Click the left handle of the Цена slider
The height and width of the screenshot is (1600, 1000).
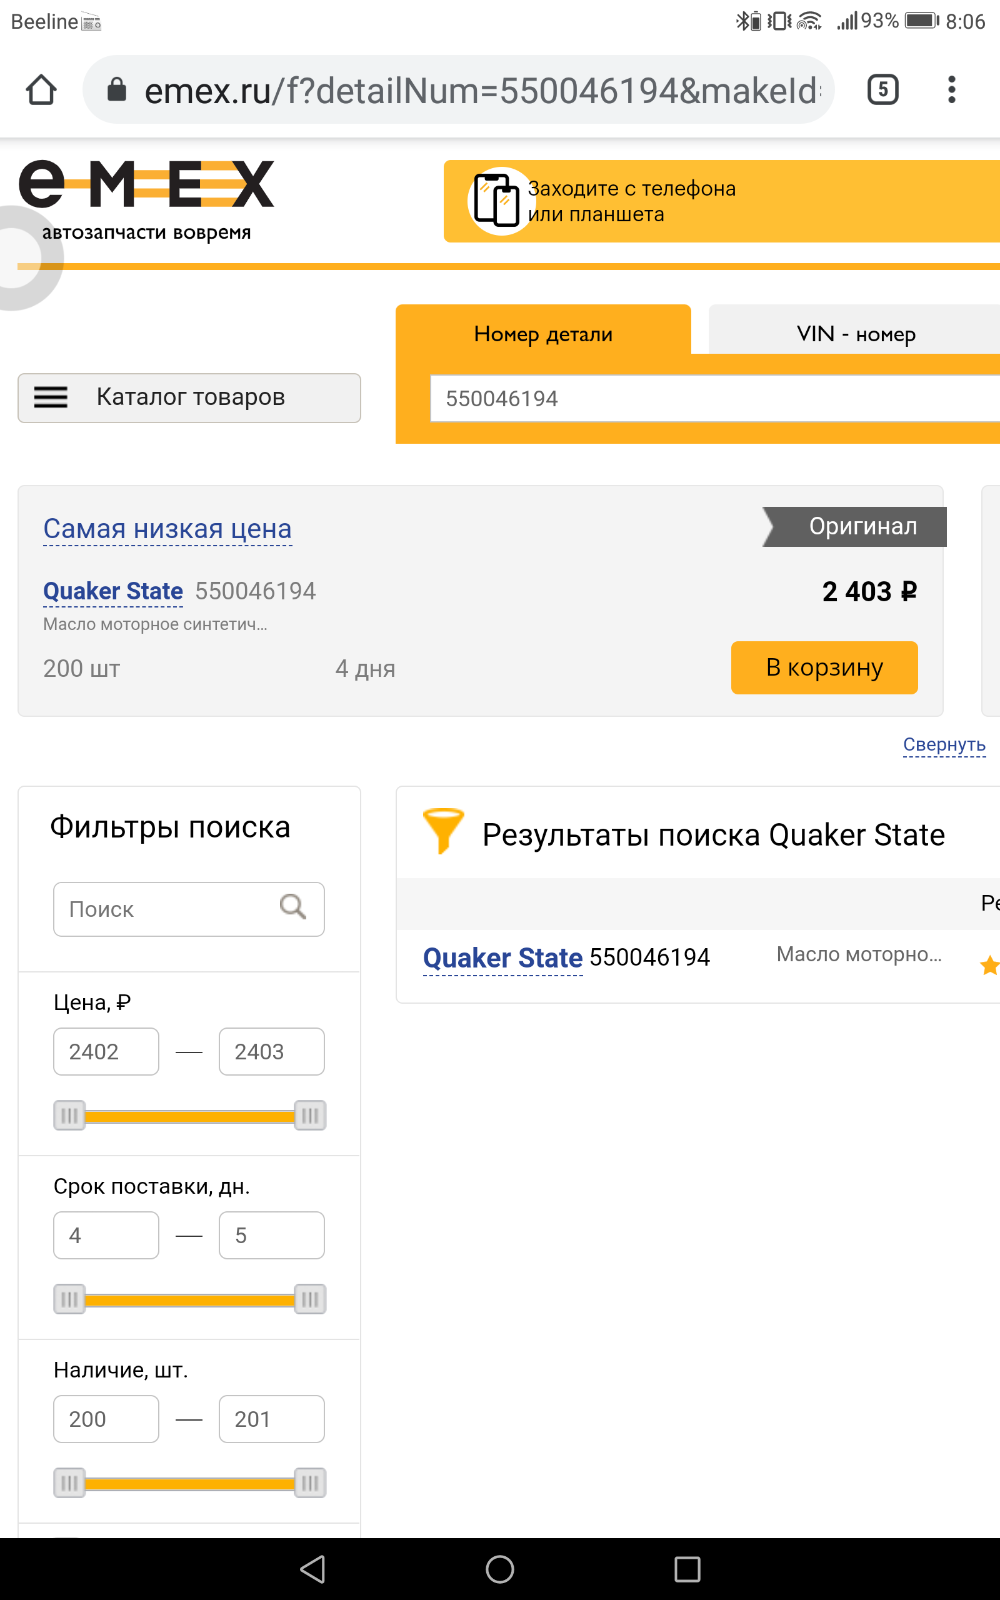coord(69,1116)
